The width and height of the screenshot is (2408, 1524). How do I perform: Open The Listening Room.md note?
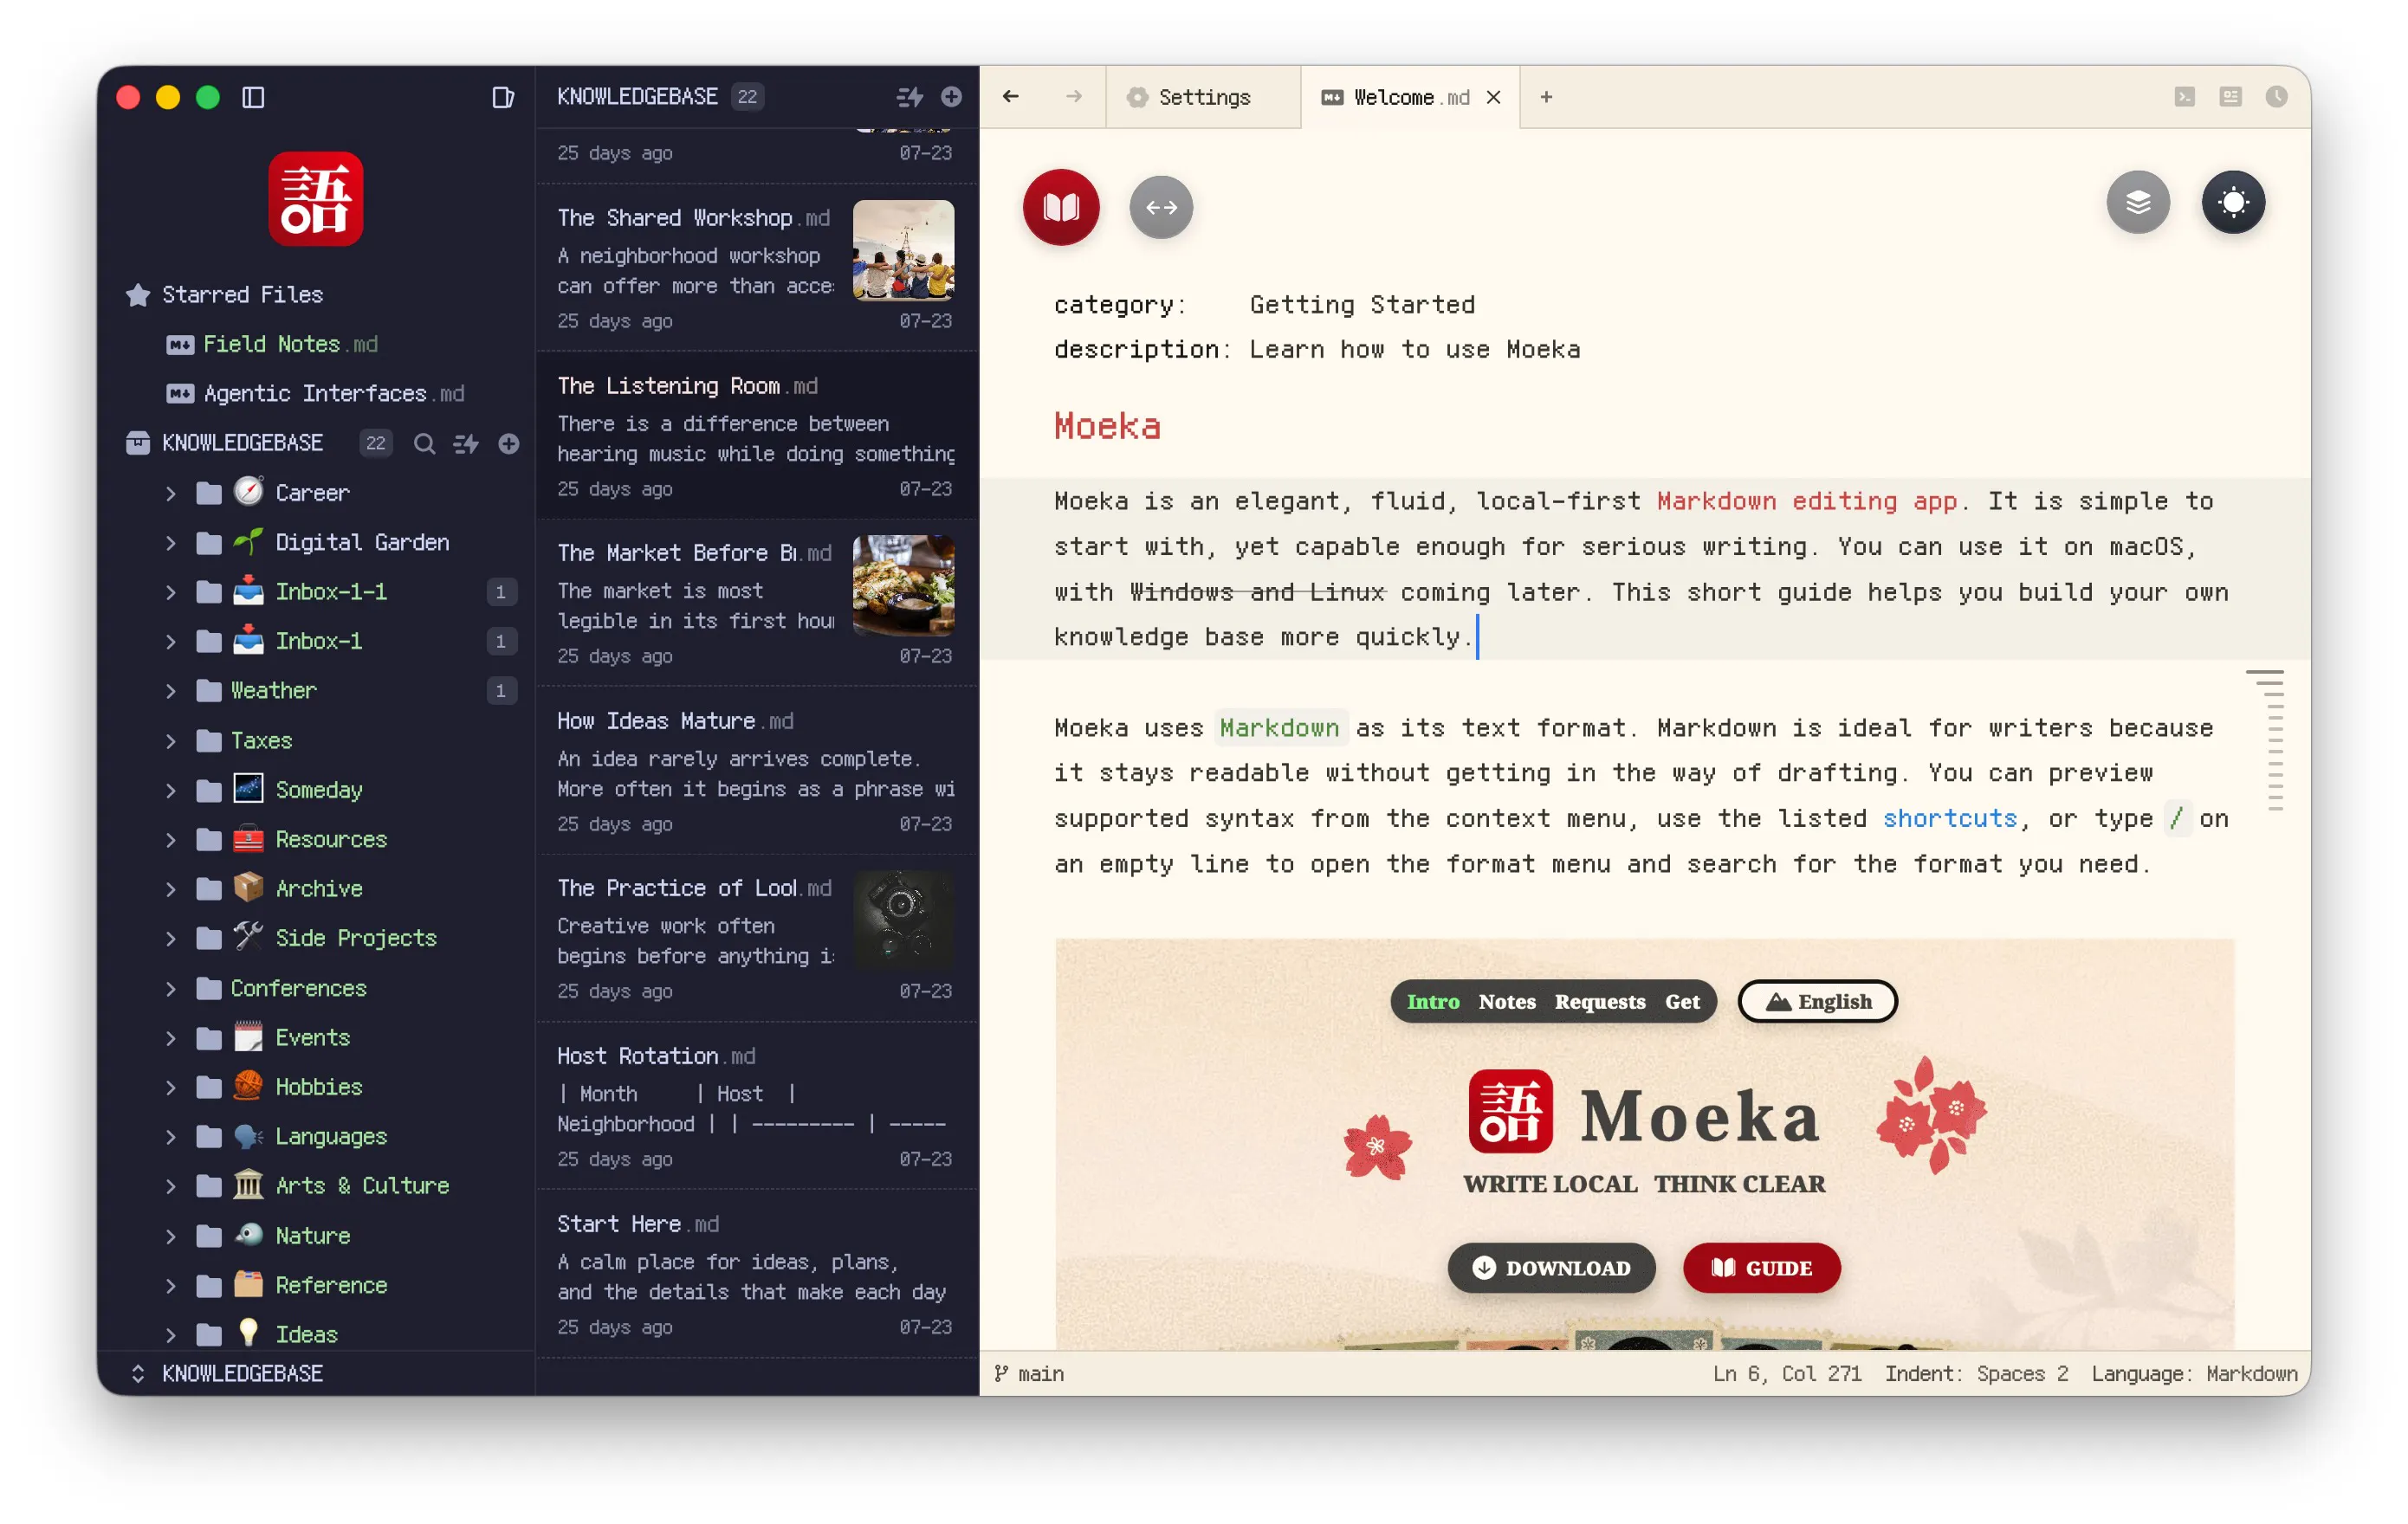click(757, 435)
